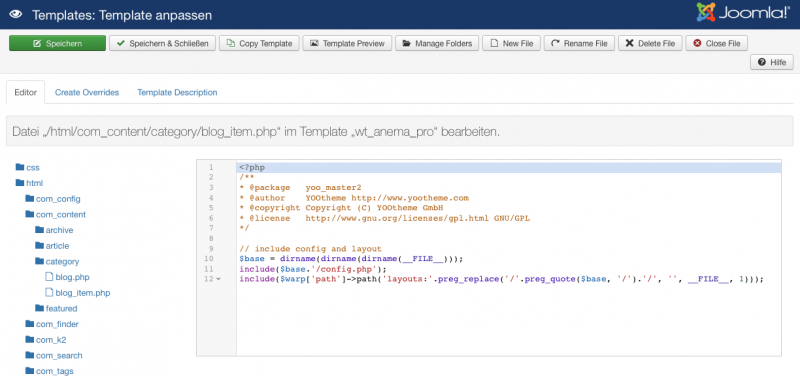Click the Copy Template button
This screenshot has height=376, width=800.
tap(259, 43)
